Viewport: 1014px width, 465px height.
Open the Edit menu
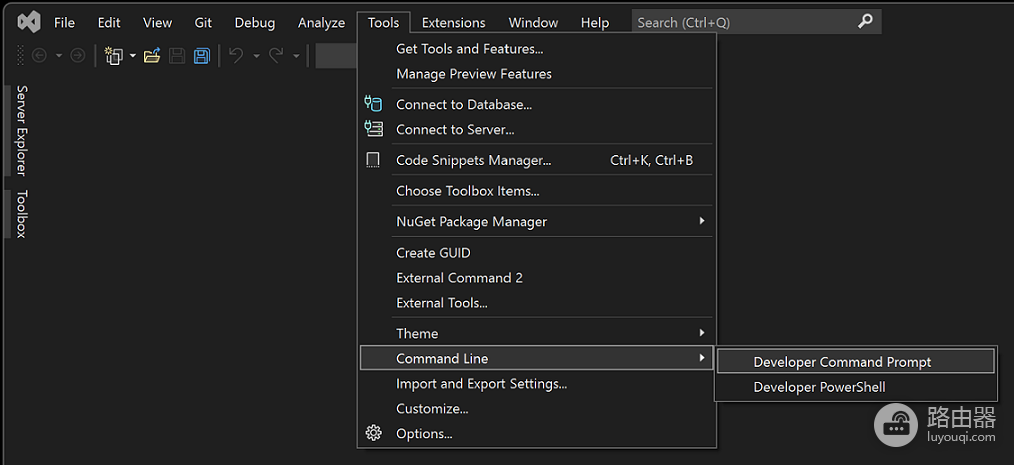(x=109, y=23)
